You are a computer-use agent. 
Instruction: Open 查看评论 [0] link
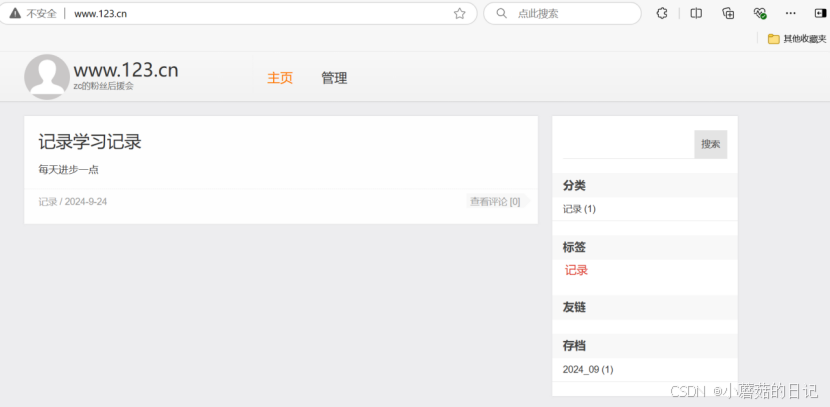pyautogui.click(x=495, y=202)
